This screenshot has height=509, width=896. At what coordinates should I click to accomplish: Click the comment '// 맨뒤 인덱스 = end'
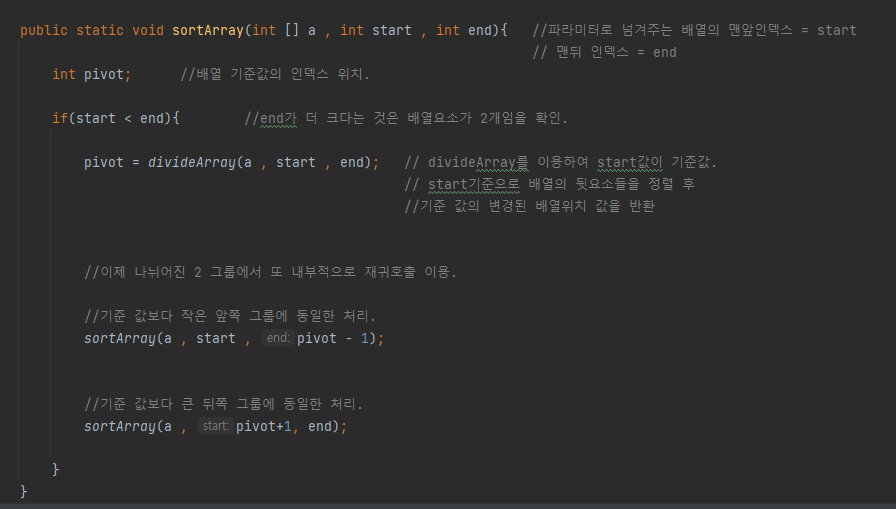pyautogui.click(x=605, y=53)
